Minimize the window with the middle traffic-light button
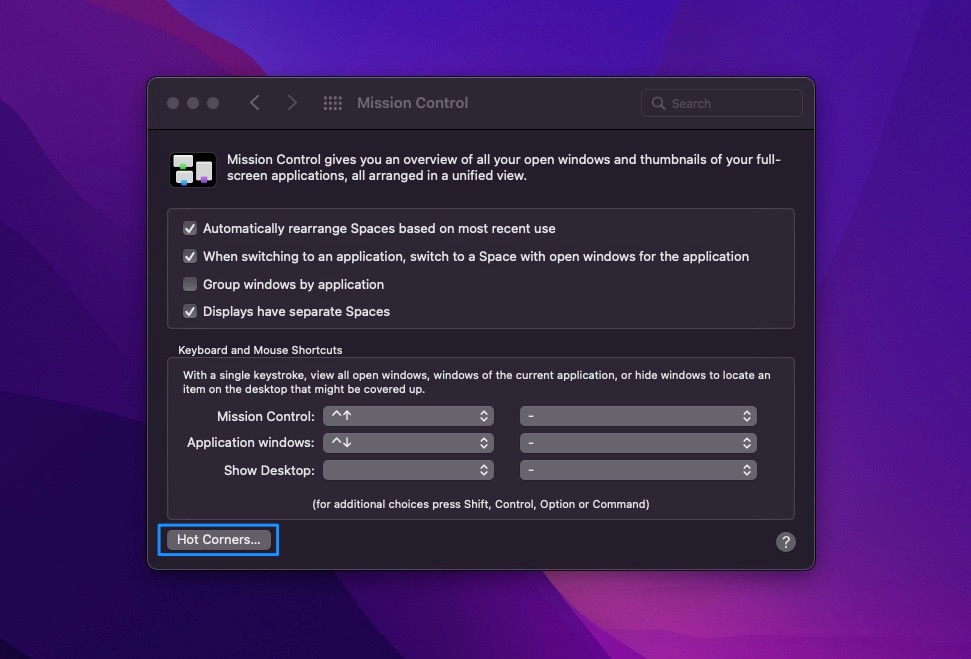The width and height of the screenshot is (971, 659). pos(193,103)
